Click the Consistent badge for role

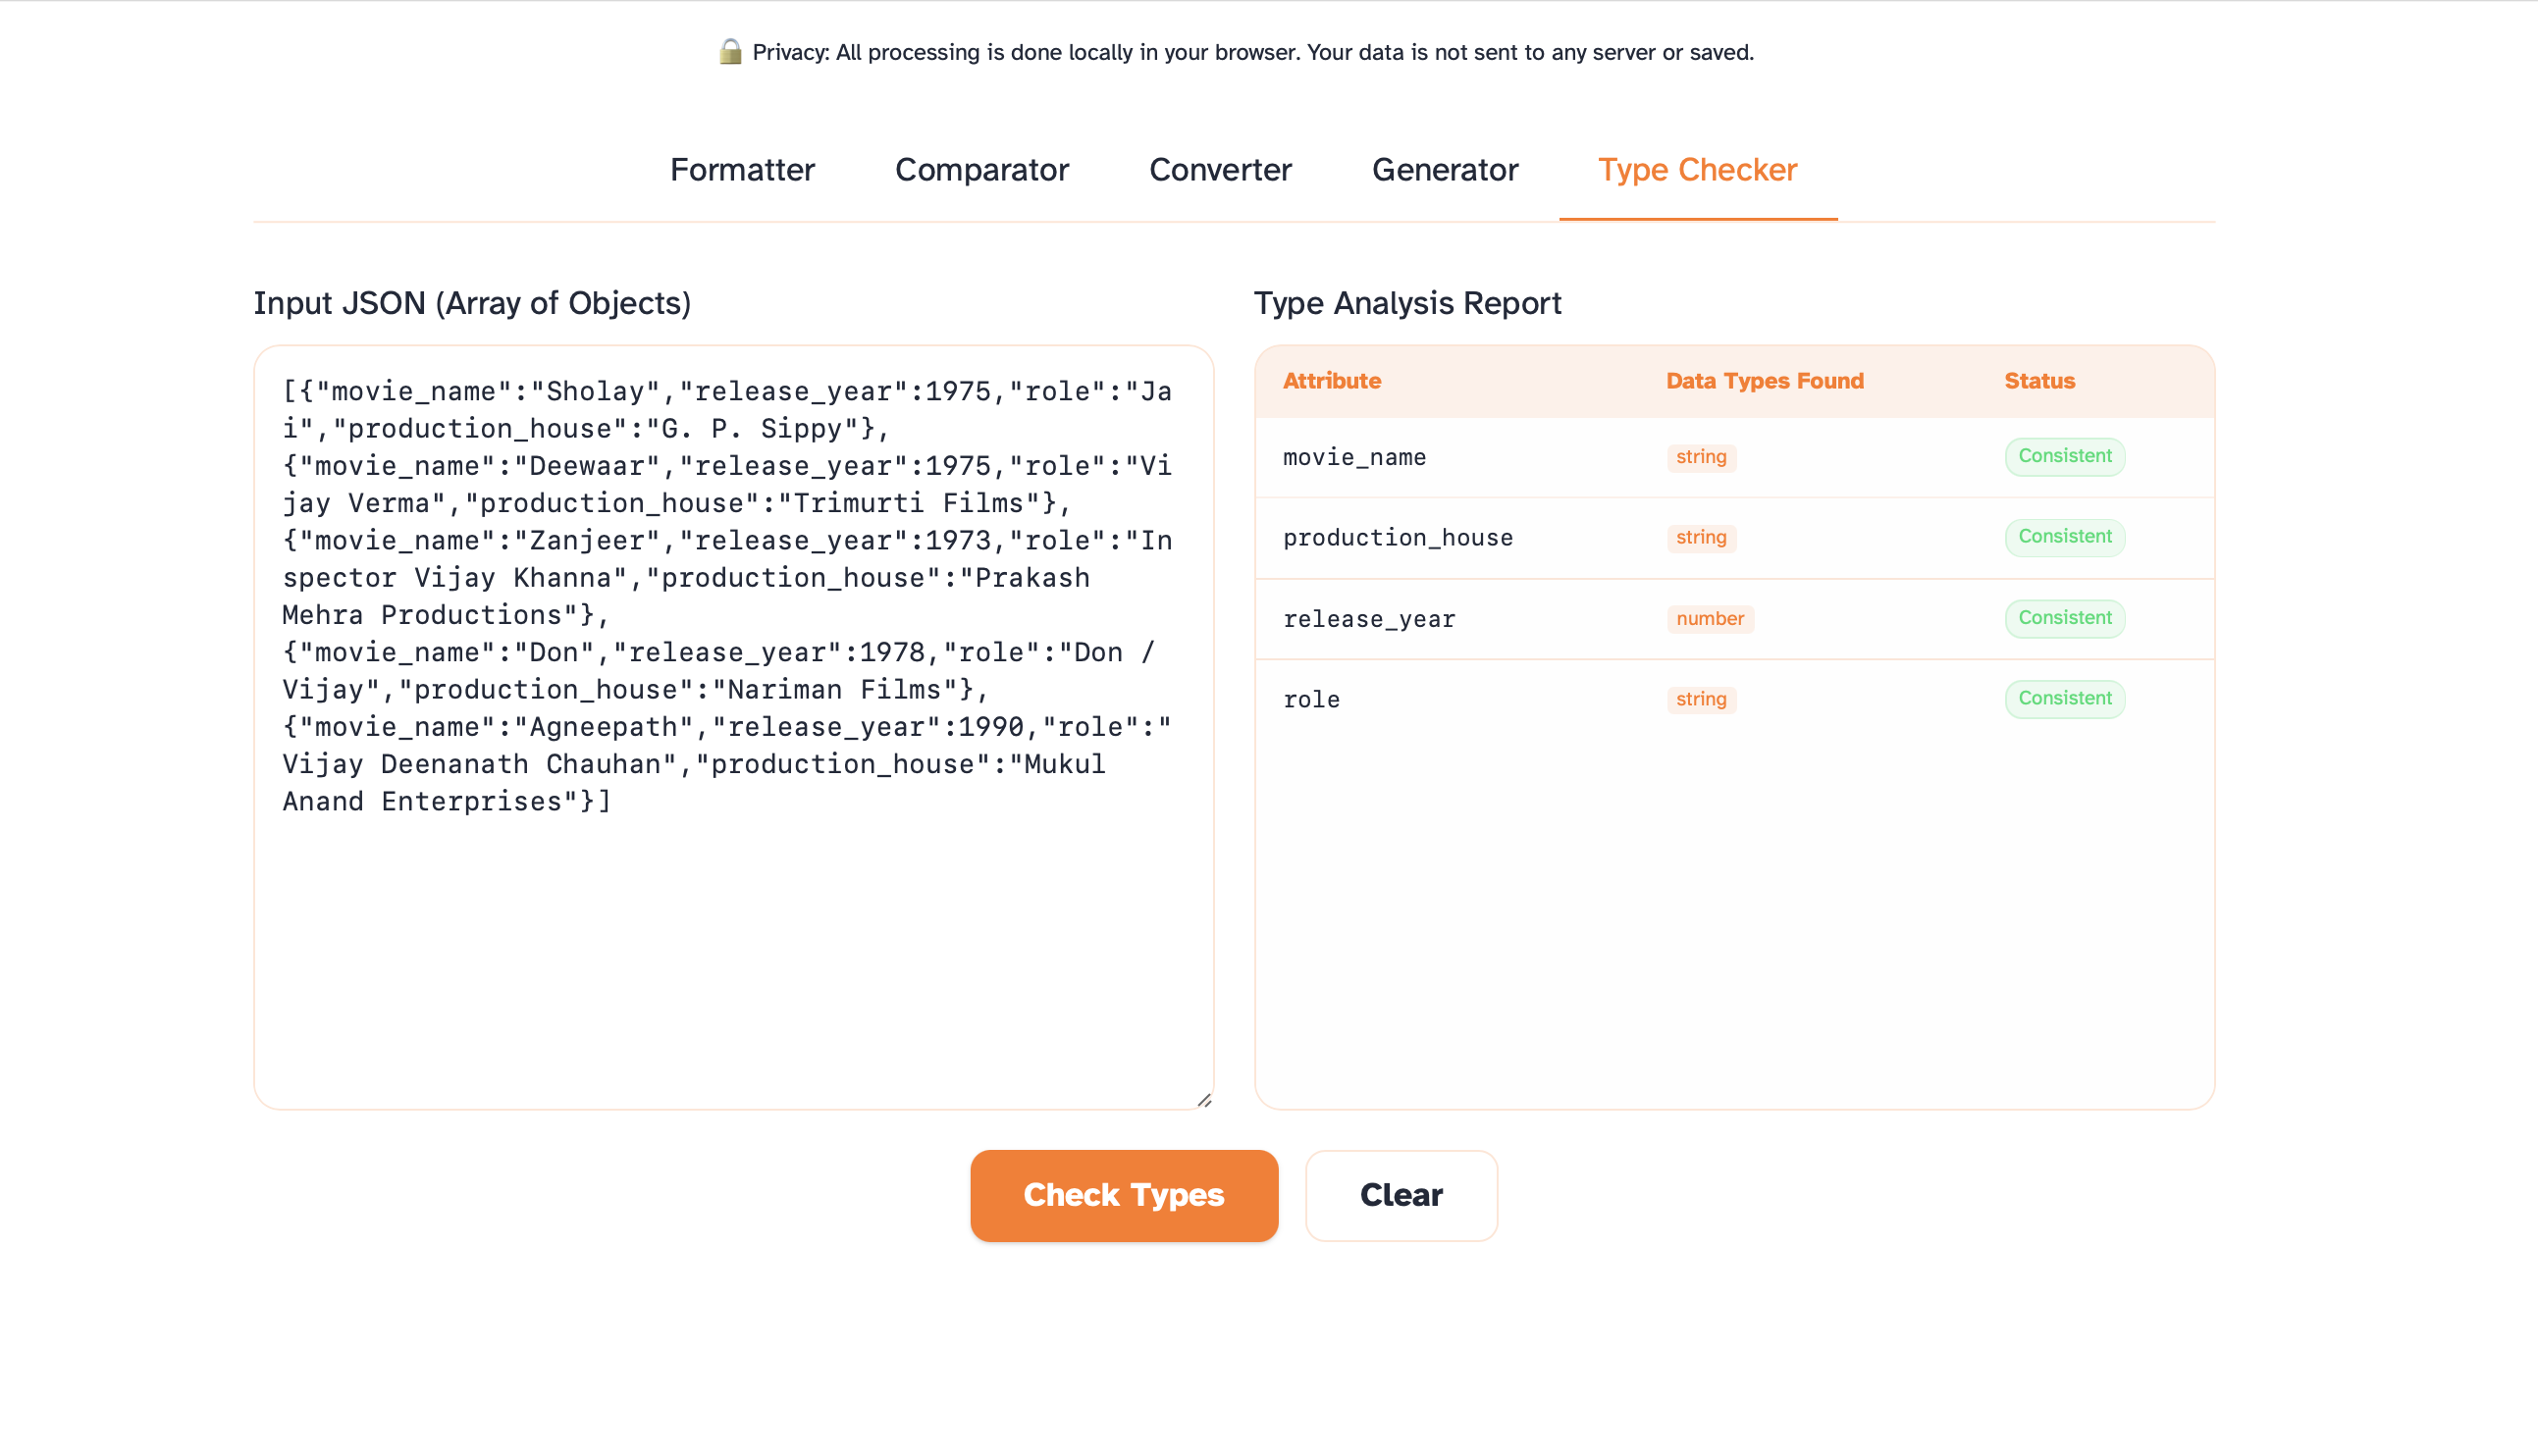tap(2064, 698)
